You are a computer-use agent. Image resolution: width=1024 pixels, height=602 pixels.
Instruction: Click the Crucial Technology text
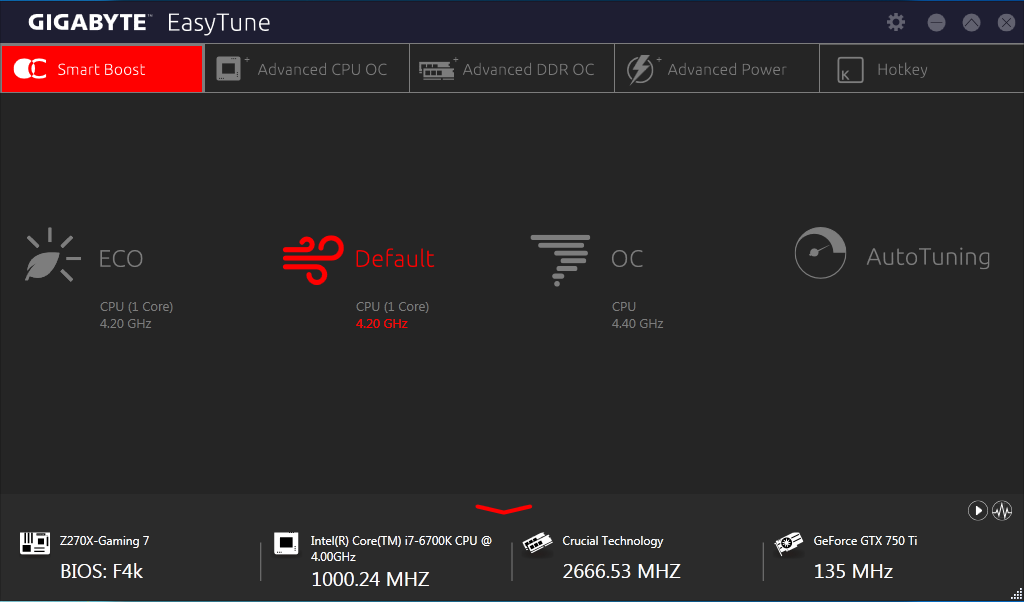[x=613, y=541]
